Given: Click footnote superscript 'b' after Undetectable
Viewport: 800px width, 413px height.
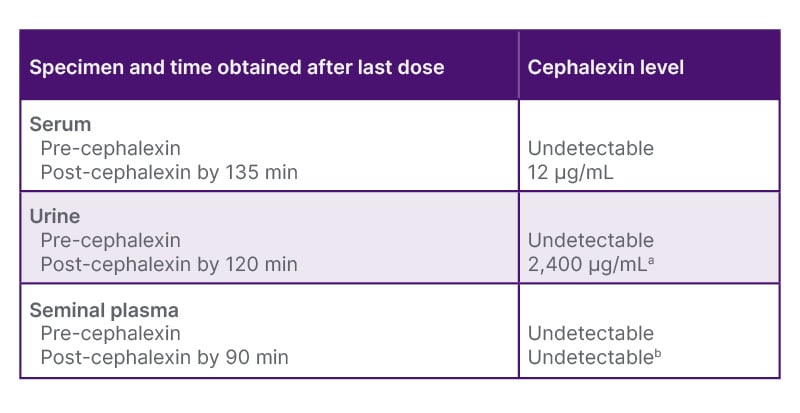Looking at the screenshot, I should click(658, 353).
